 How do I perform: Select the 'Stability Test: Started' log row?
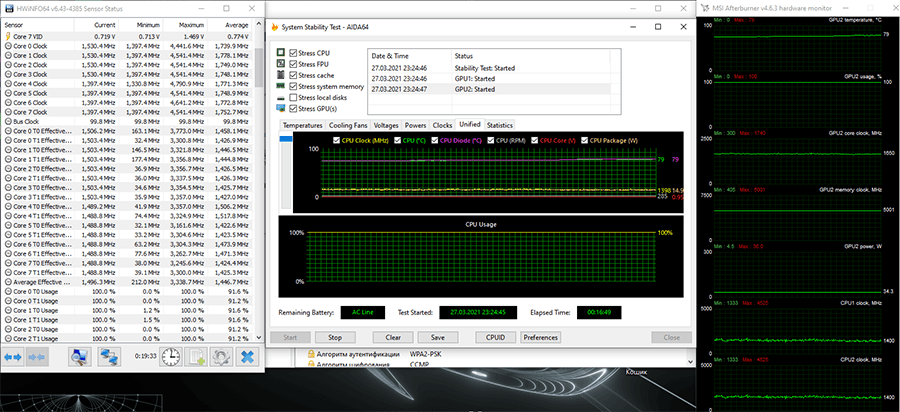pos(488,68)
